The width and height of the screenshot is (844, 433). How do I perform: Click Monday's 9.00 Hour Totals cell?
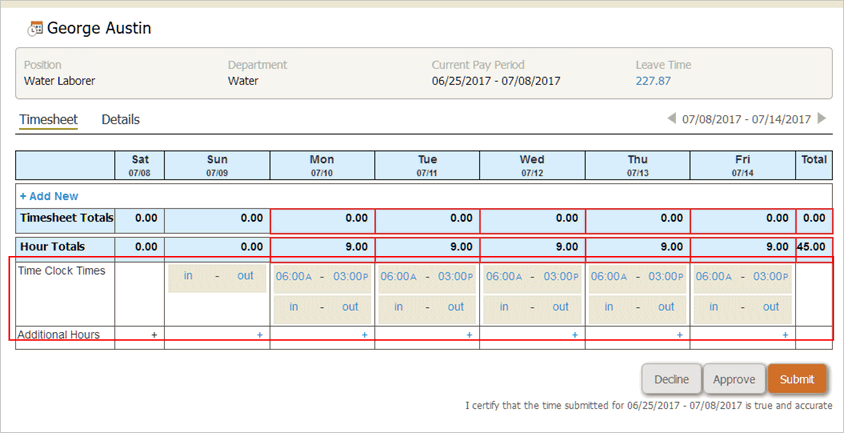322,247
